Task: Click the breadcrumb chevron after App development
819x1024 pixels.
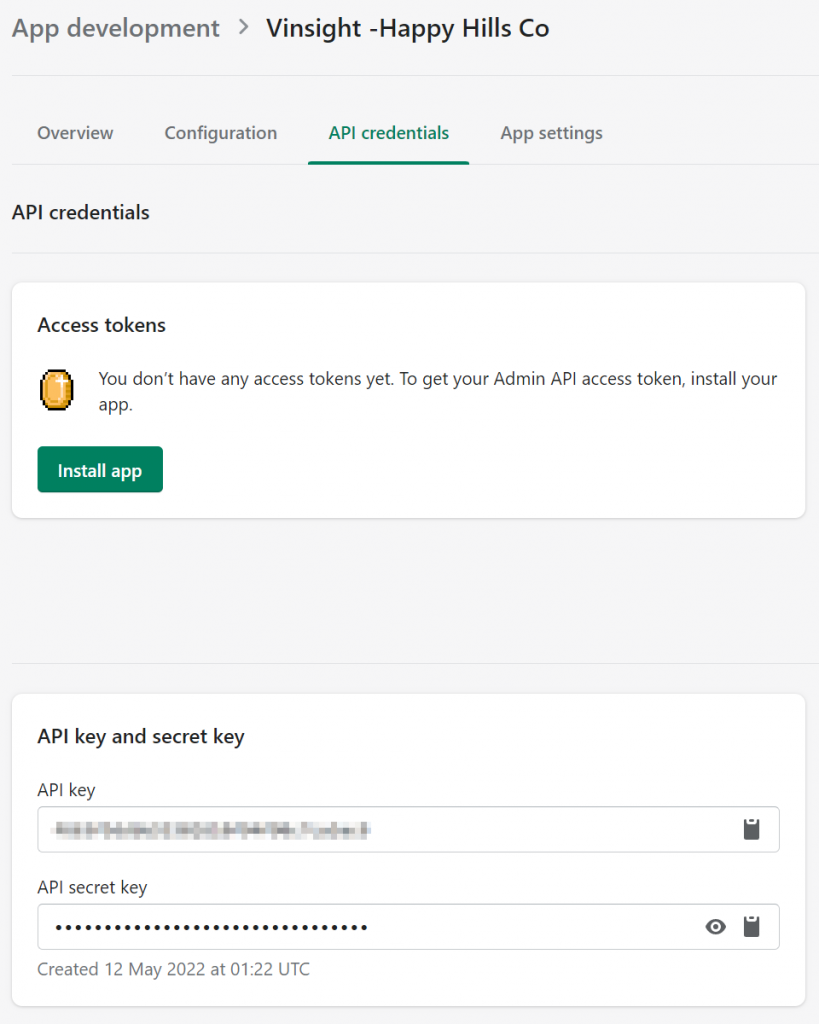Action: [241, 28]
